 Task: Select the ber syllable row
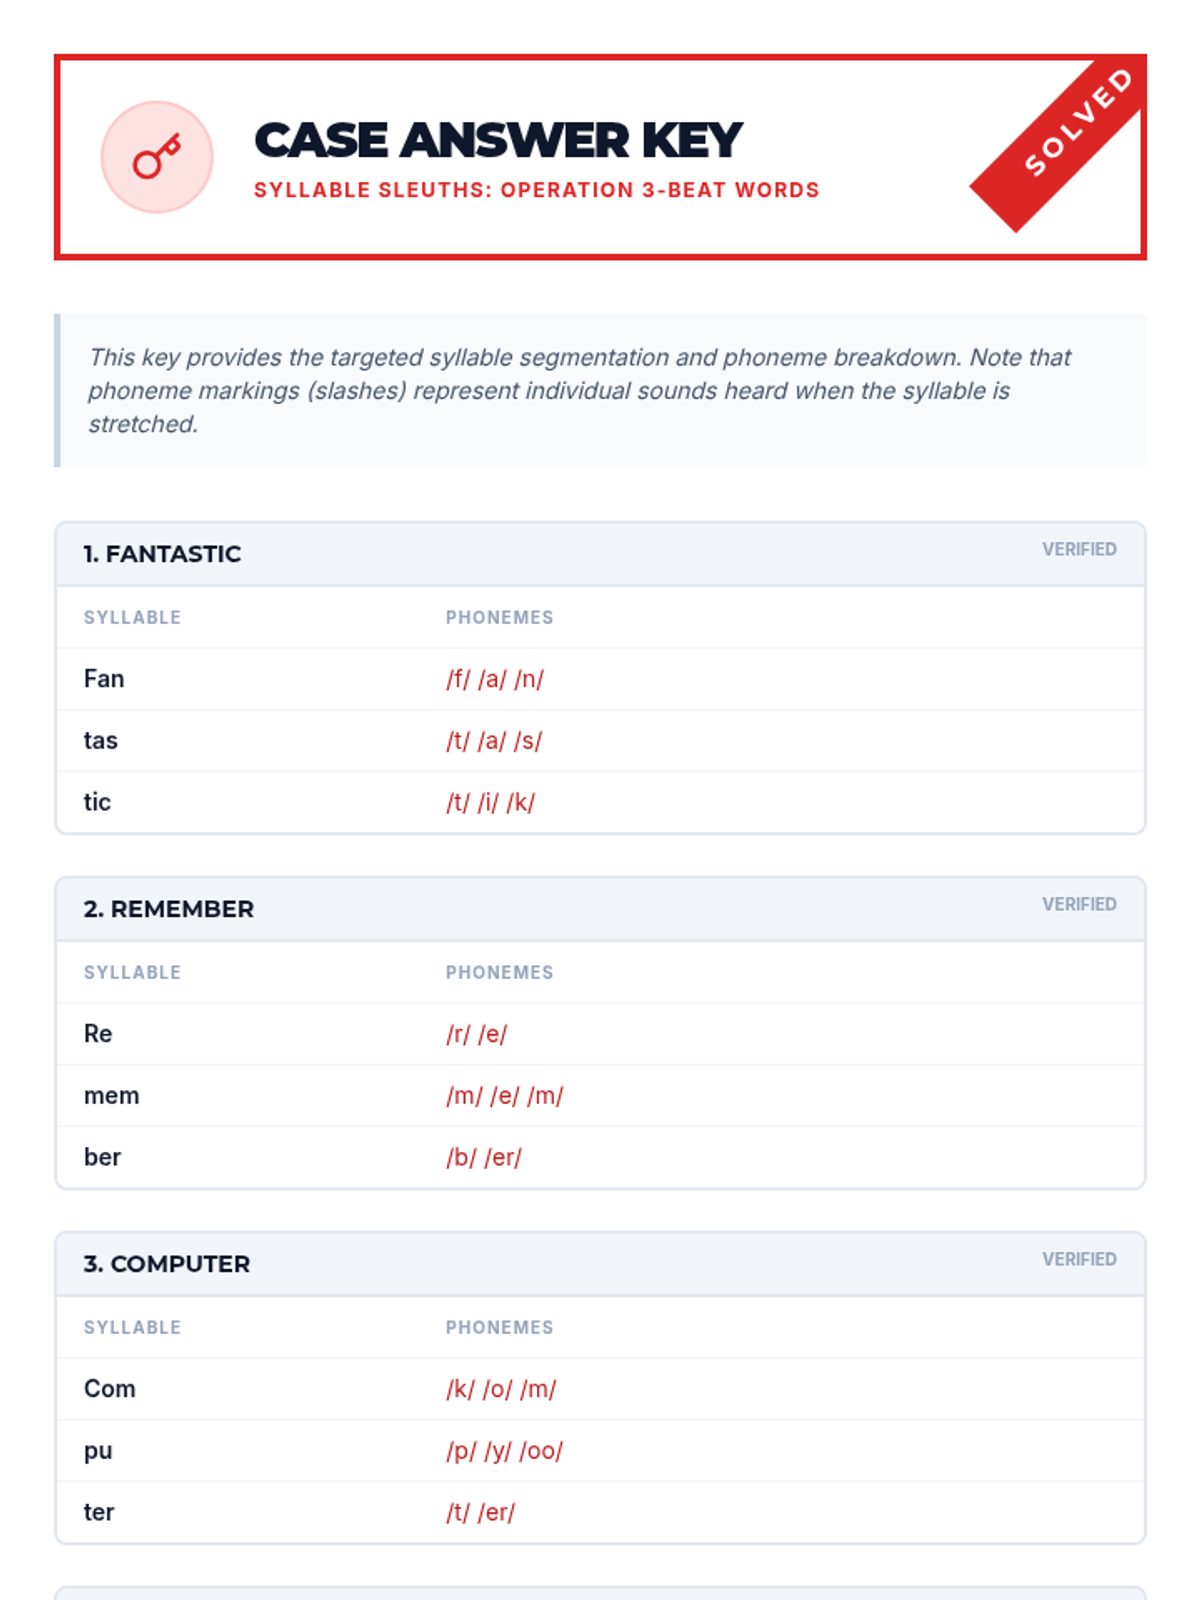pyautogui.click(x=600, y=1157)
